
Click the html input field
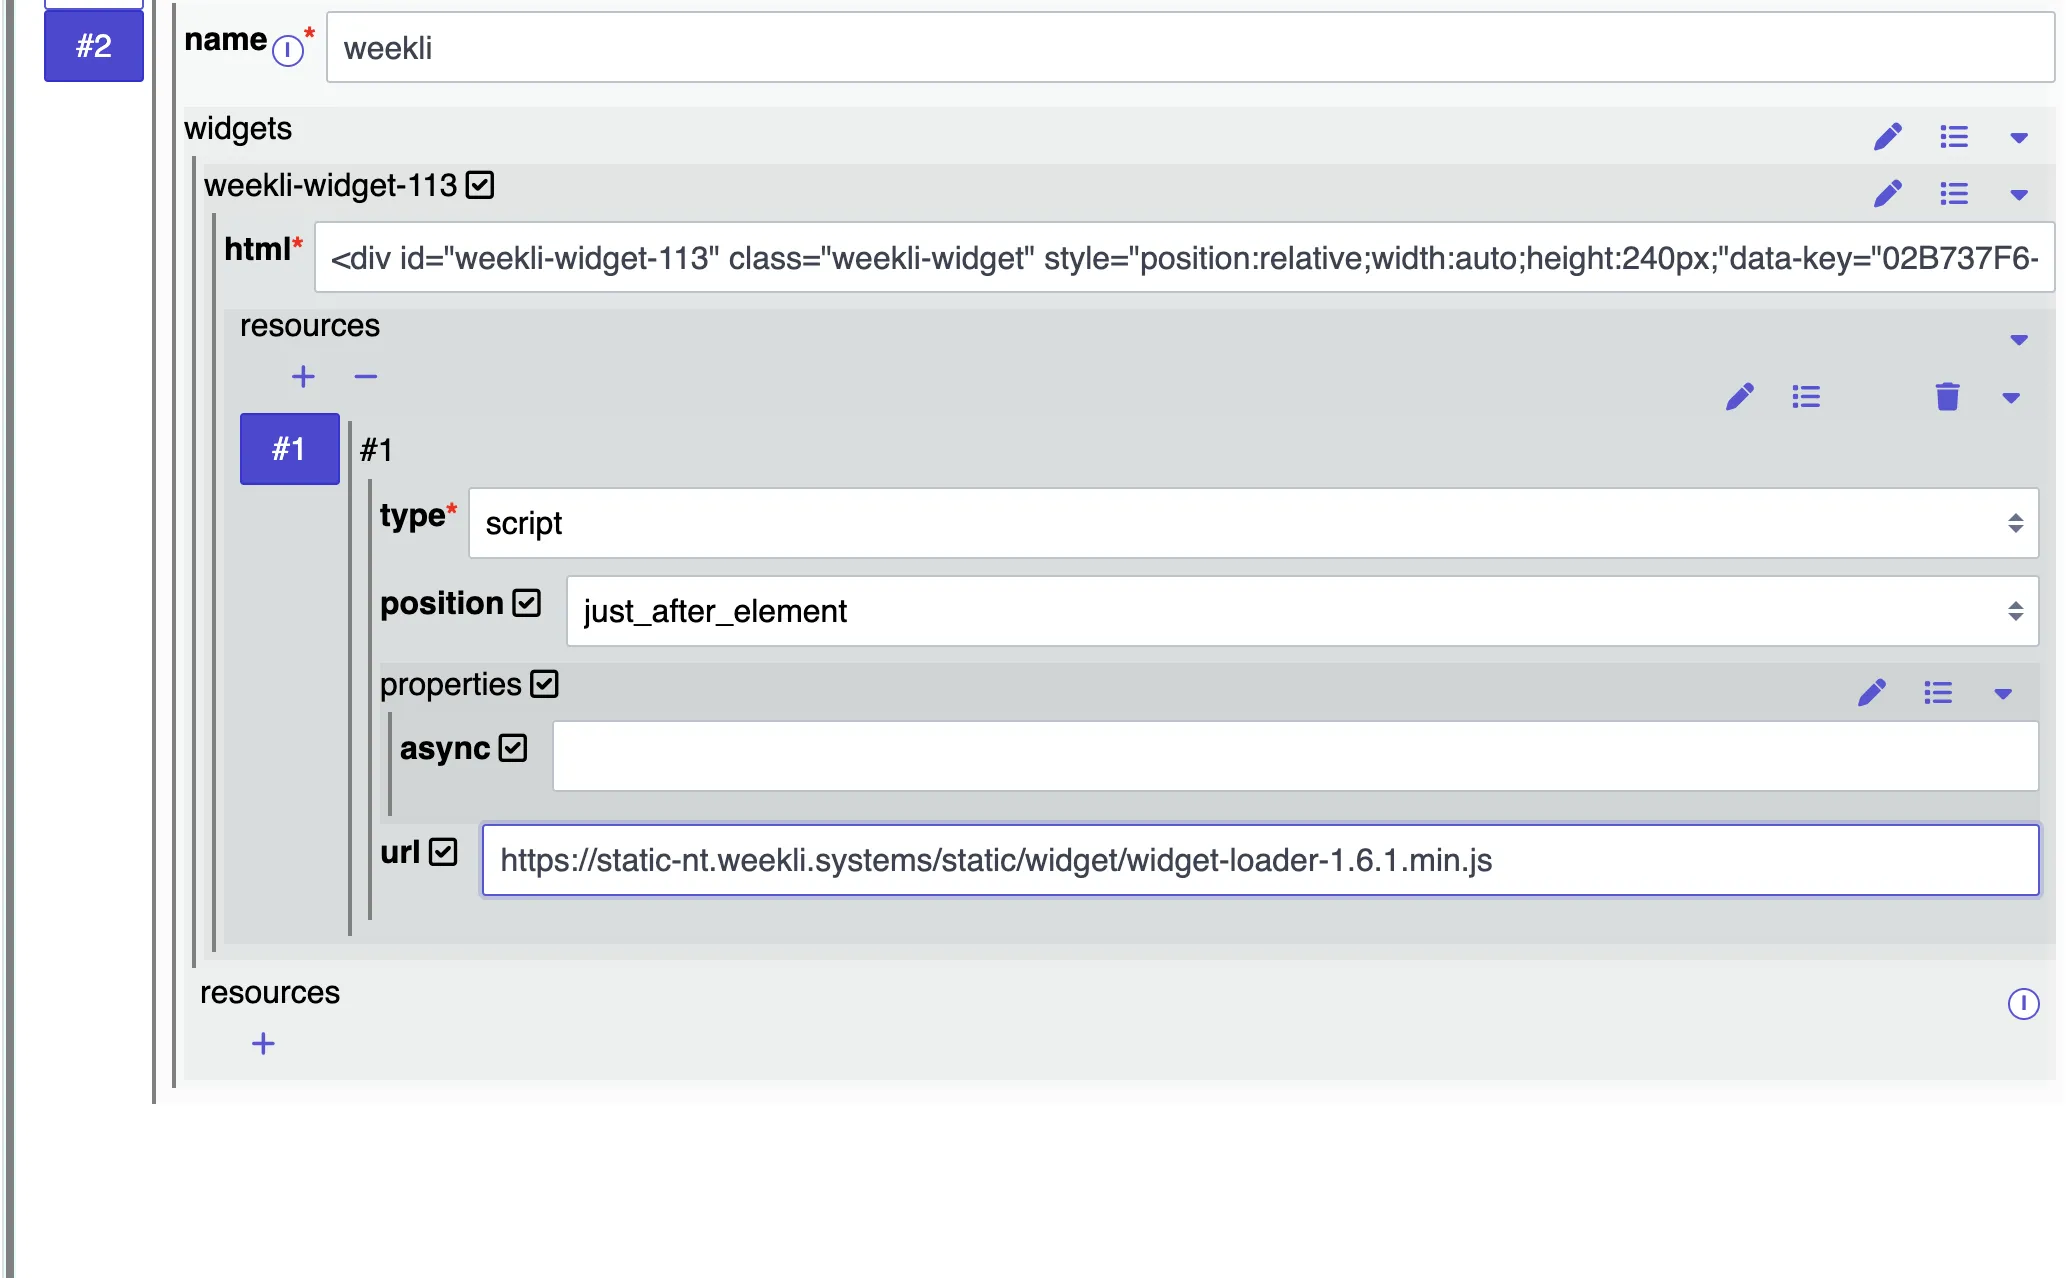coord(1184,258)
